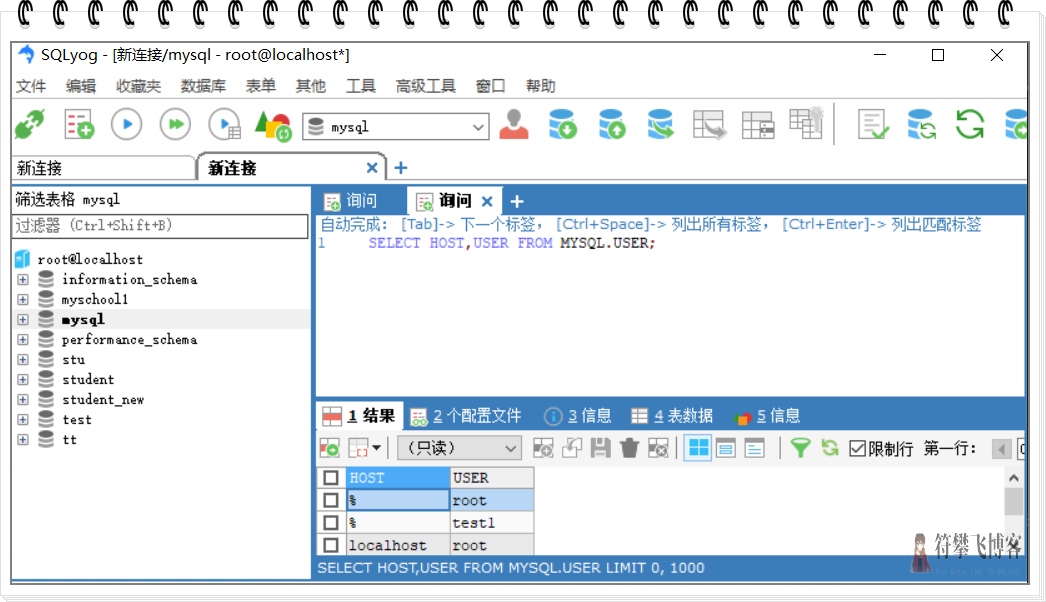Image resolution: width=1046 pixels, height=602 pixels.
Task: Expand the myschool1 database node
Action: coord(23,300)
